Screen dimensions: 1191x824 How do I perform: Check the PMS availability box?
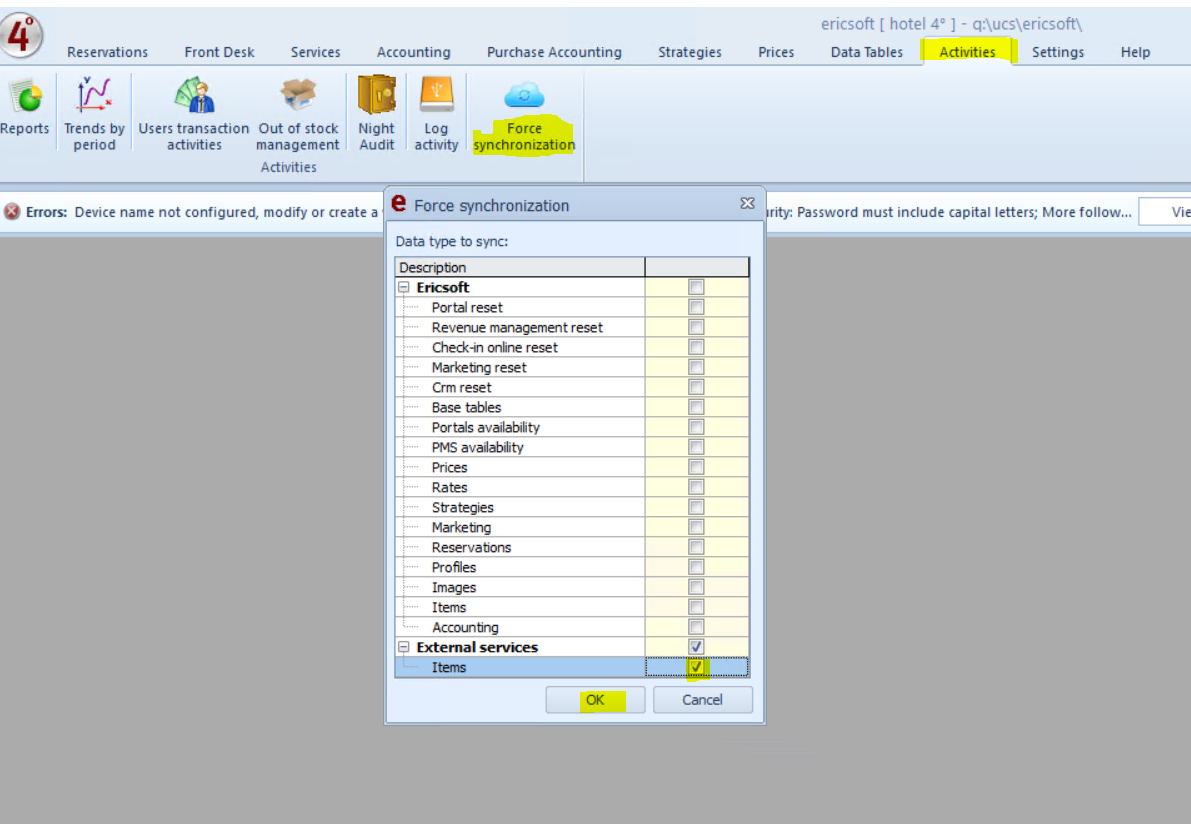pyautogui.click(x=696, y=447)
